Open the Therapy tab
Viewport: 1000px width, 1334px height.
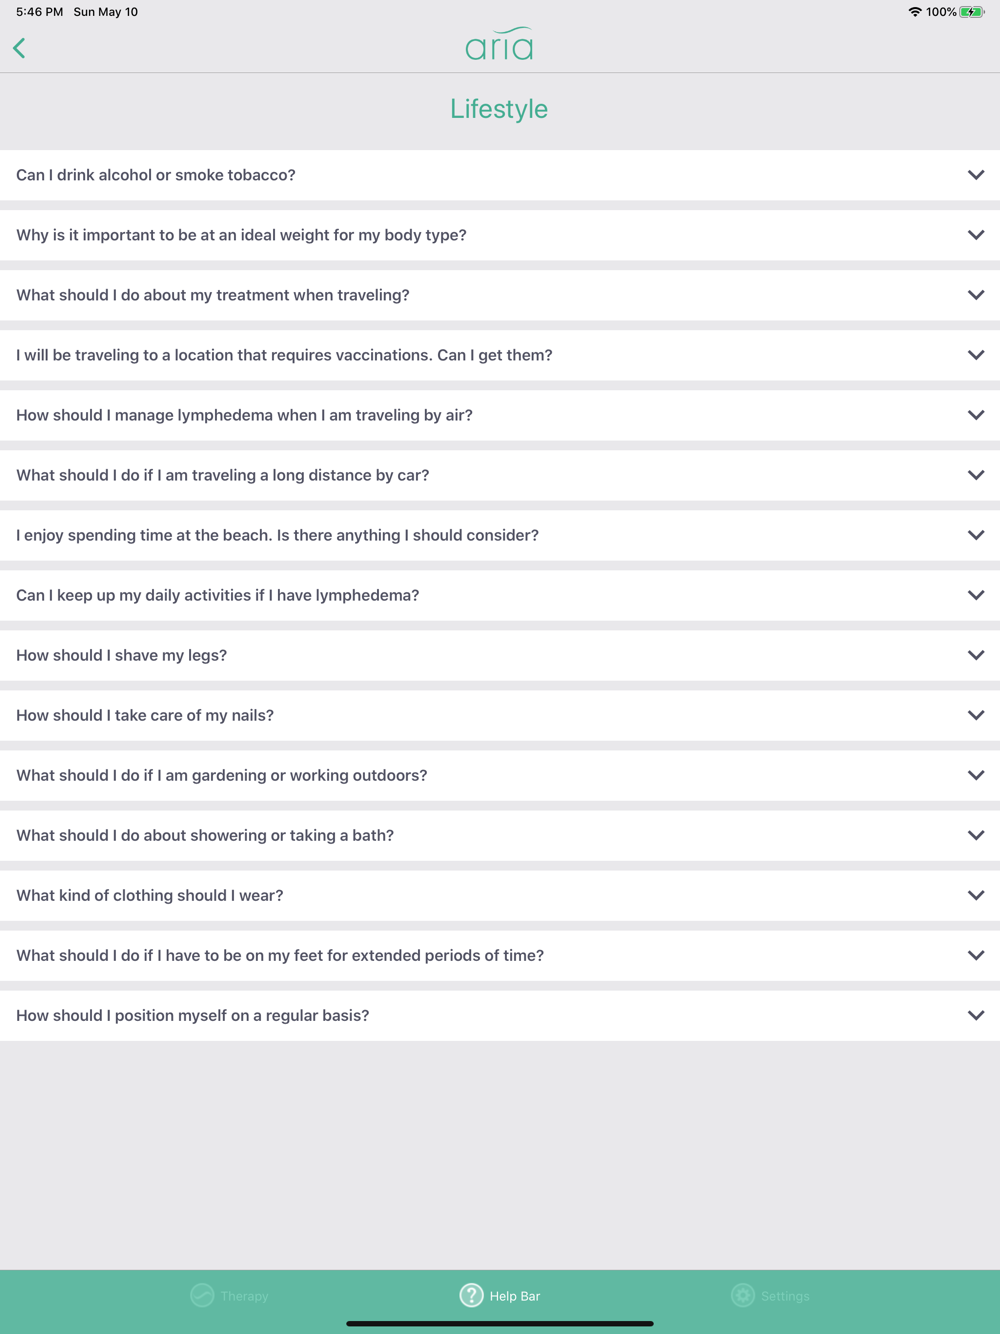230,1295
